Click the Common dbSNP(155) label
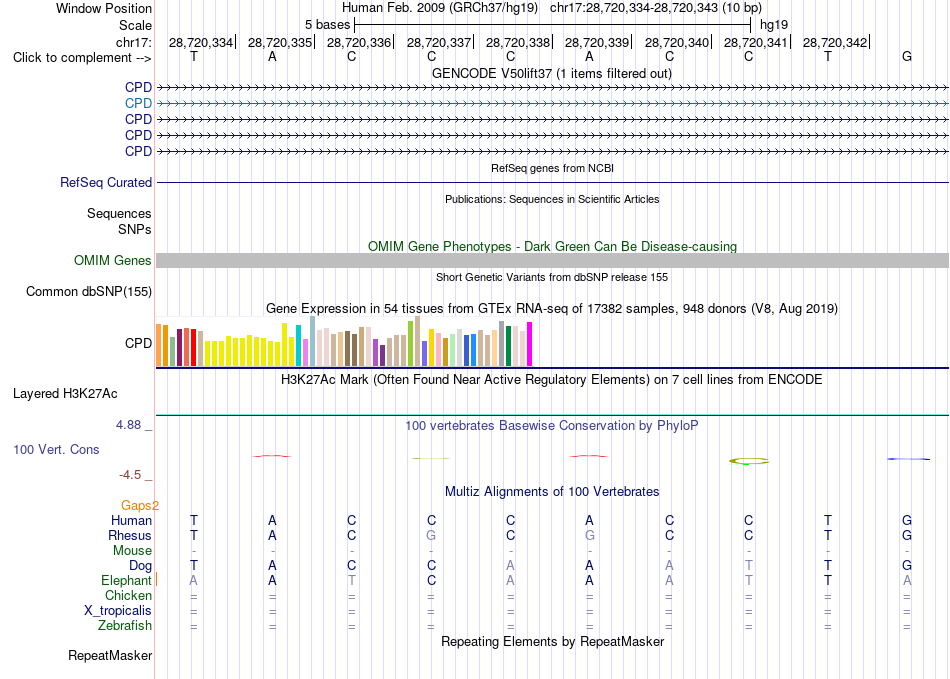 click(88, 291)
